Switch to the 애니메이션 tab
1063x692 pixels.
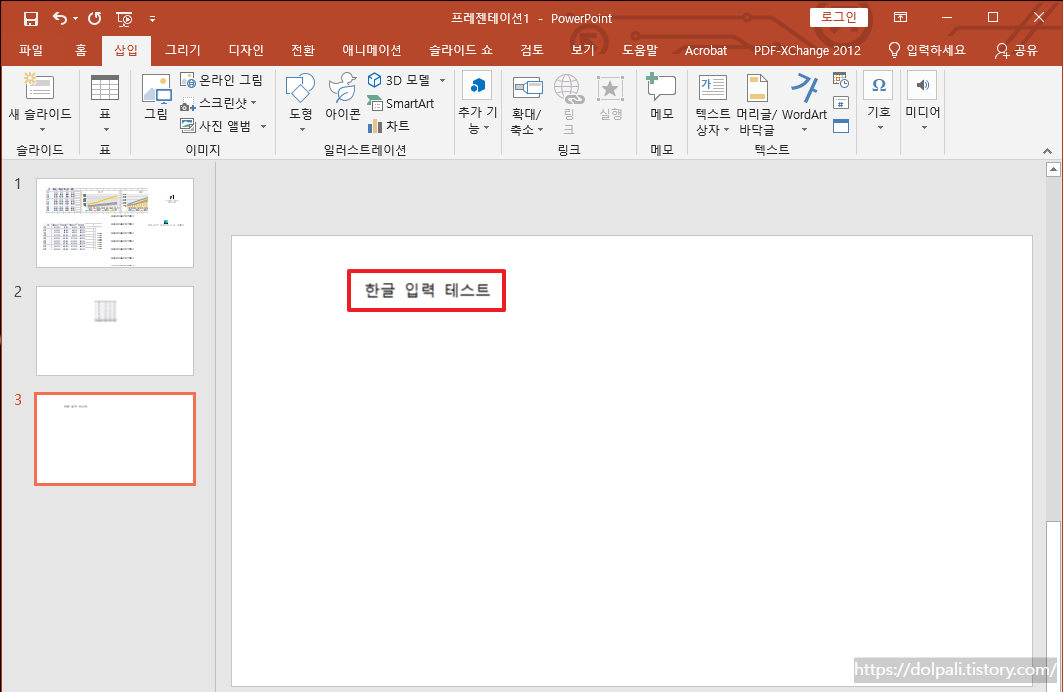pos(372,50)
